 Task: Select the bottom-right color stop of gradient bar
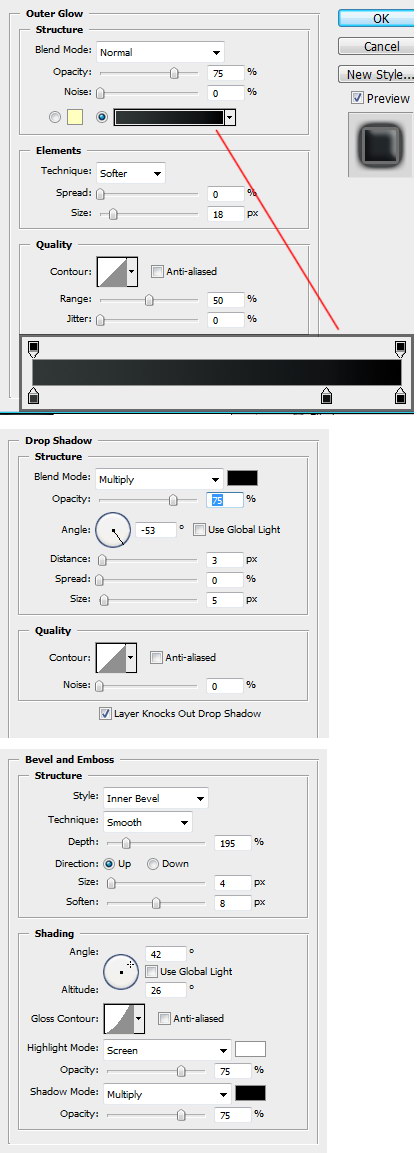[400, 397]
